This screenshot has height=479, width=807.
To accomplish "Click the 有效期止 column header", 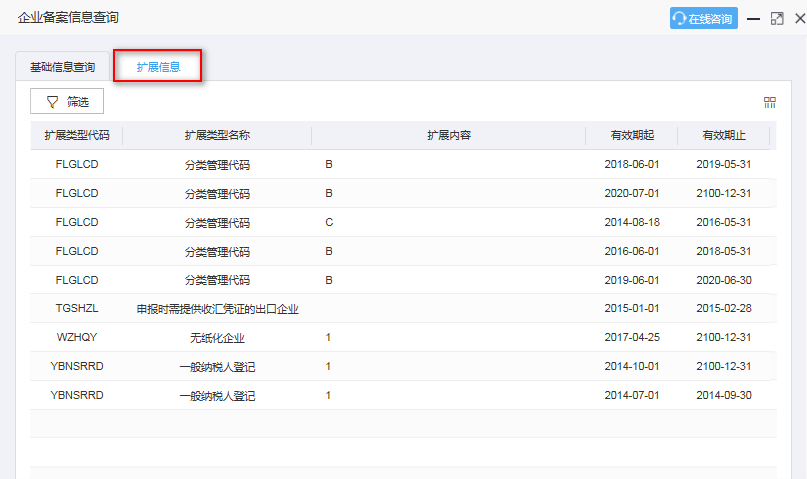I will click(x=724, y=135).
